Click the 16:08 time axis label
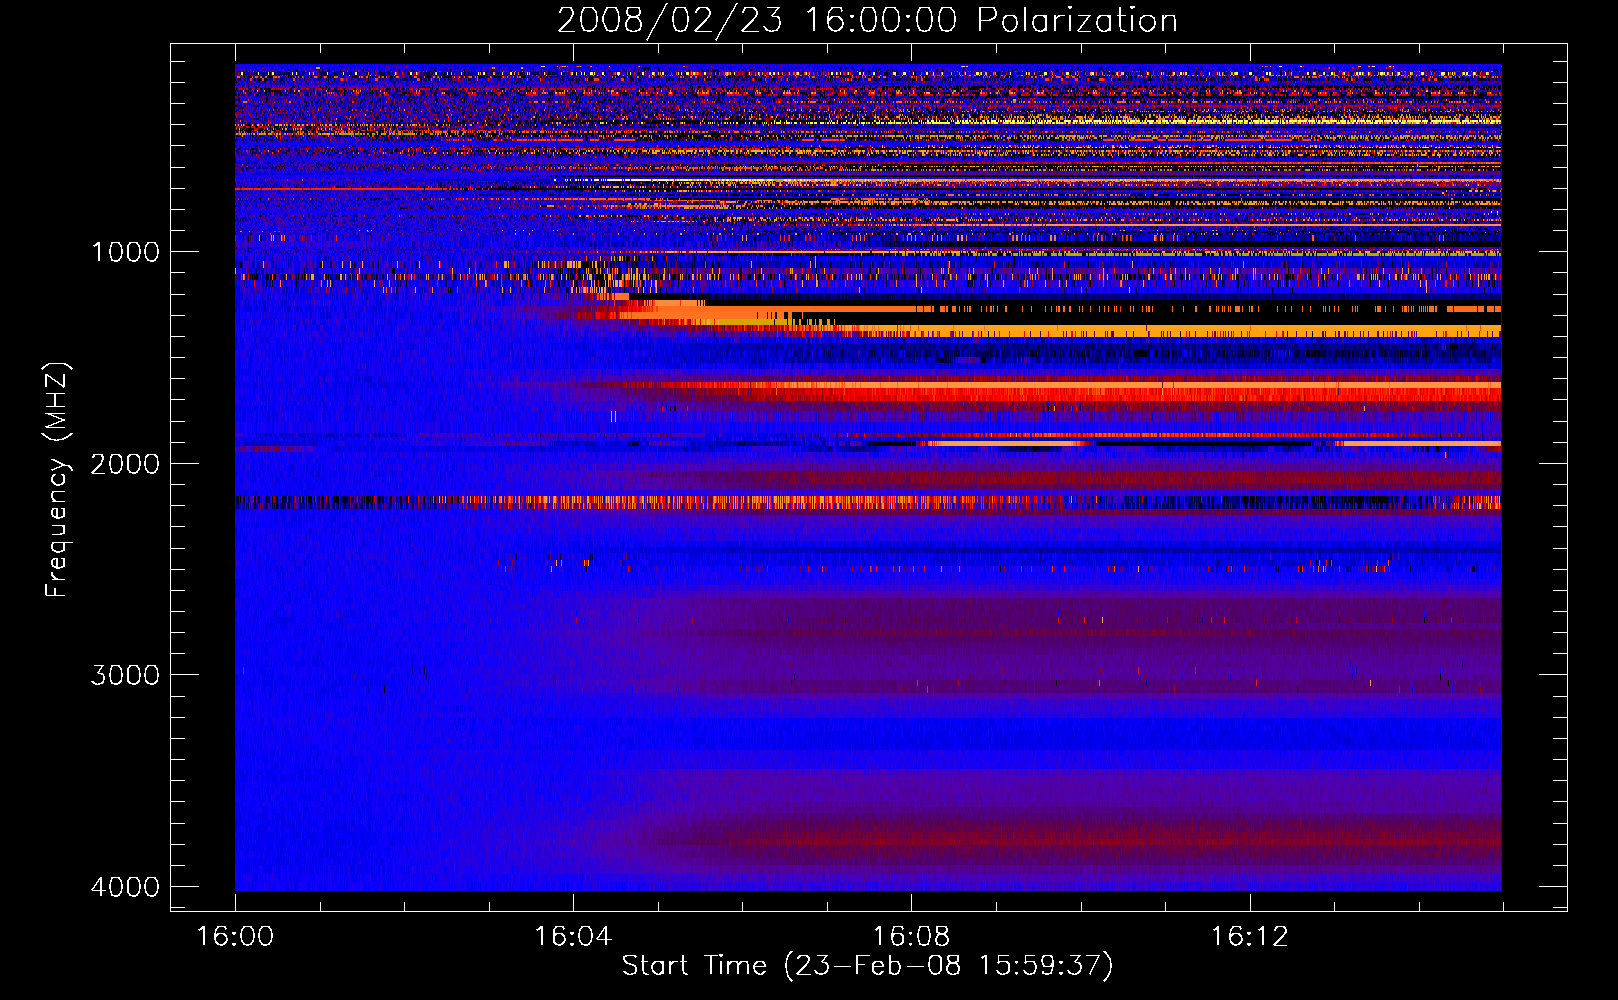This screenshot has height=1000, width=1618. point(911,937)
